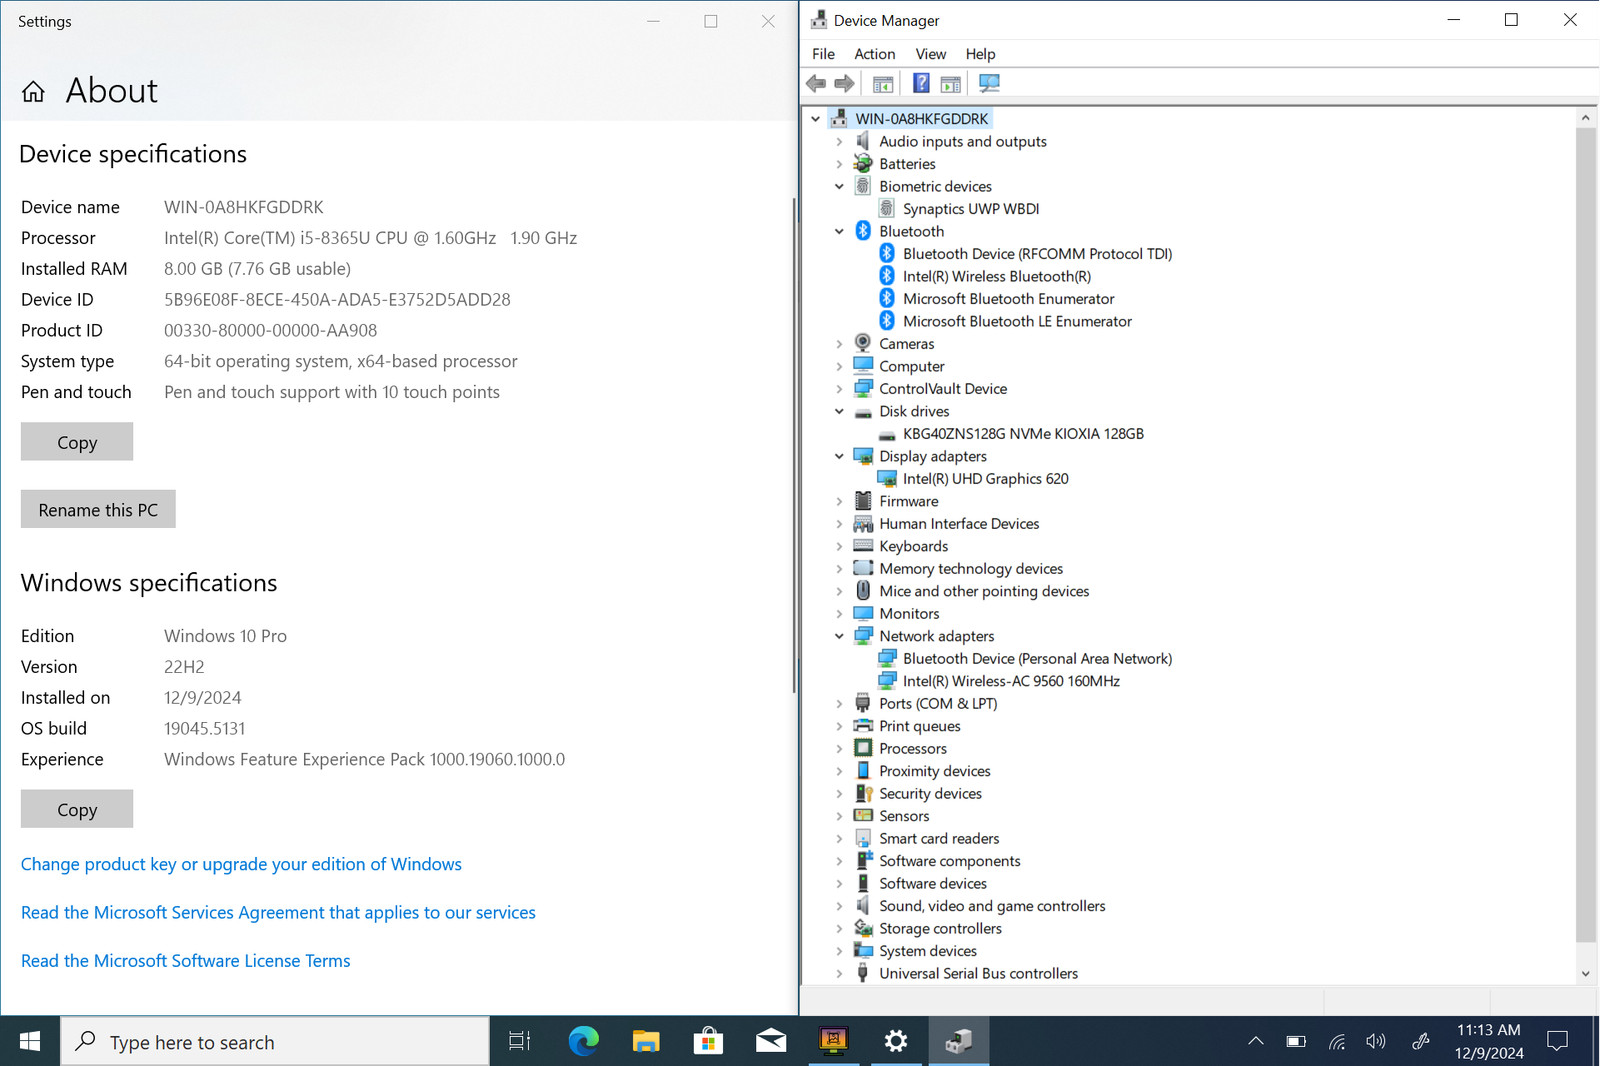Show hidden system tray icons

coord(1256,1042)
